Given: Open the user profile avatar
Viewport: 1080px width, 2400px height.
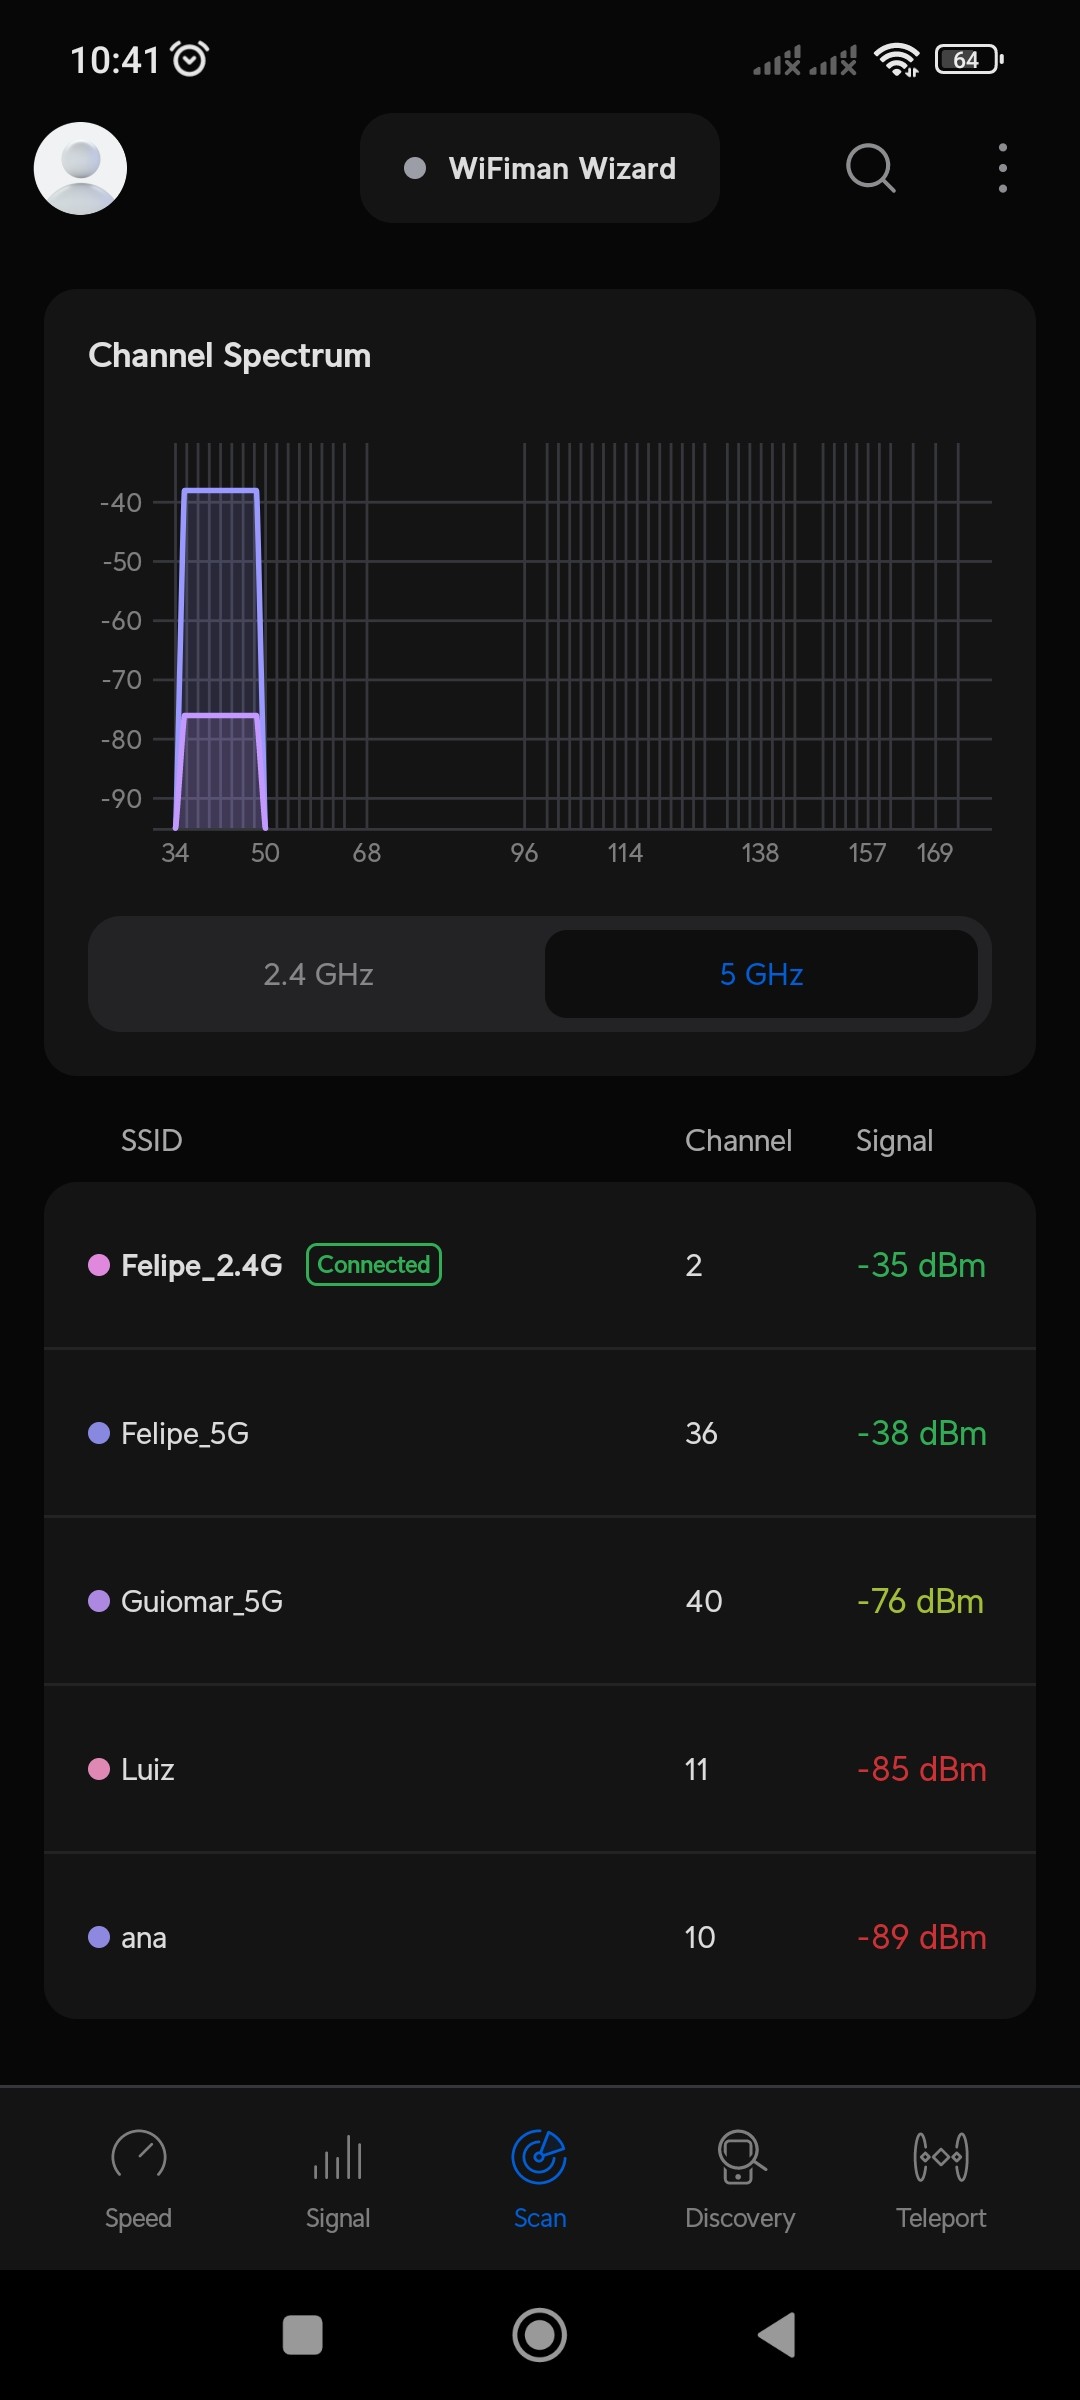Looking at the screenshot, I should [x=80, y=168].
